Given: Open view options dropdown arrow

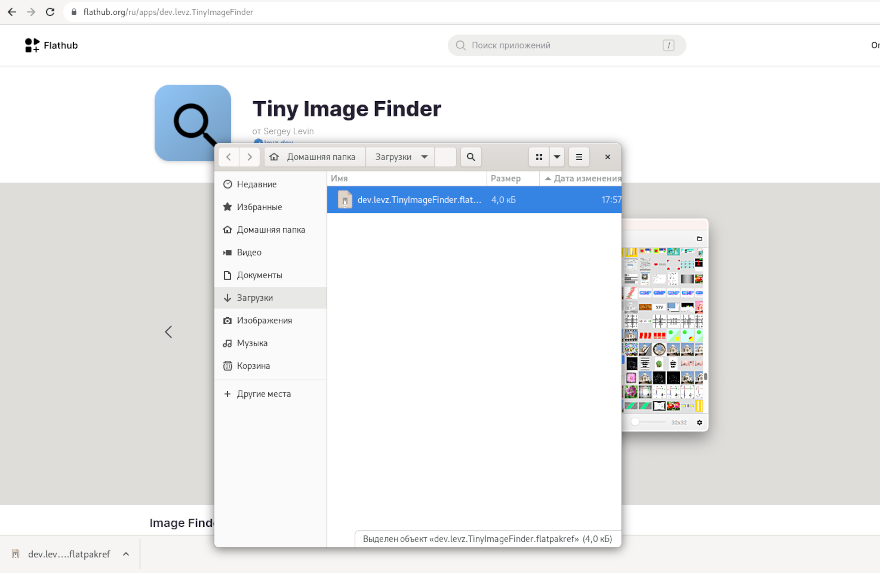Looking at the screenshot, I should pyautogui.click(x=557, y=157).
